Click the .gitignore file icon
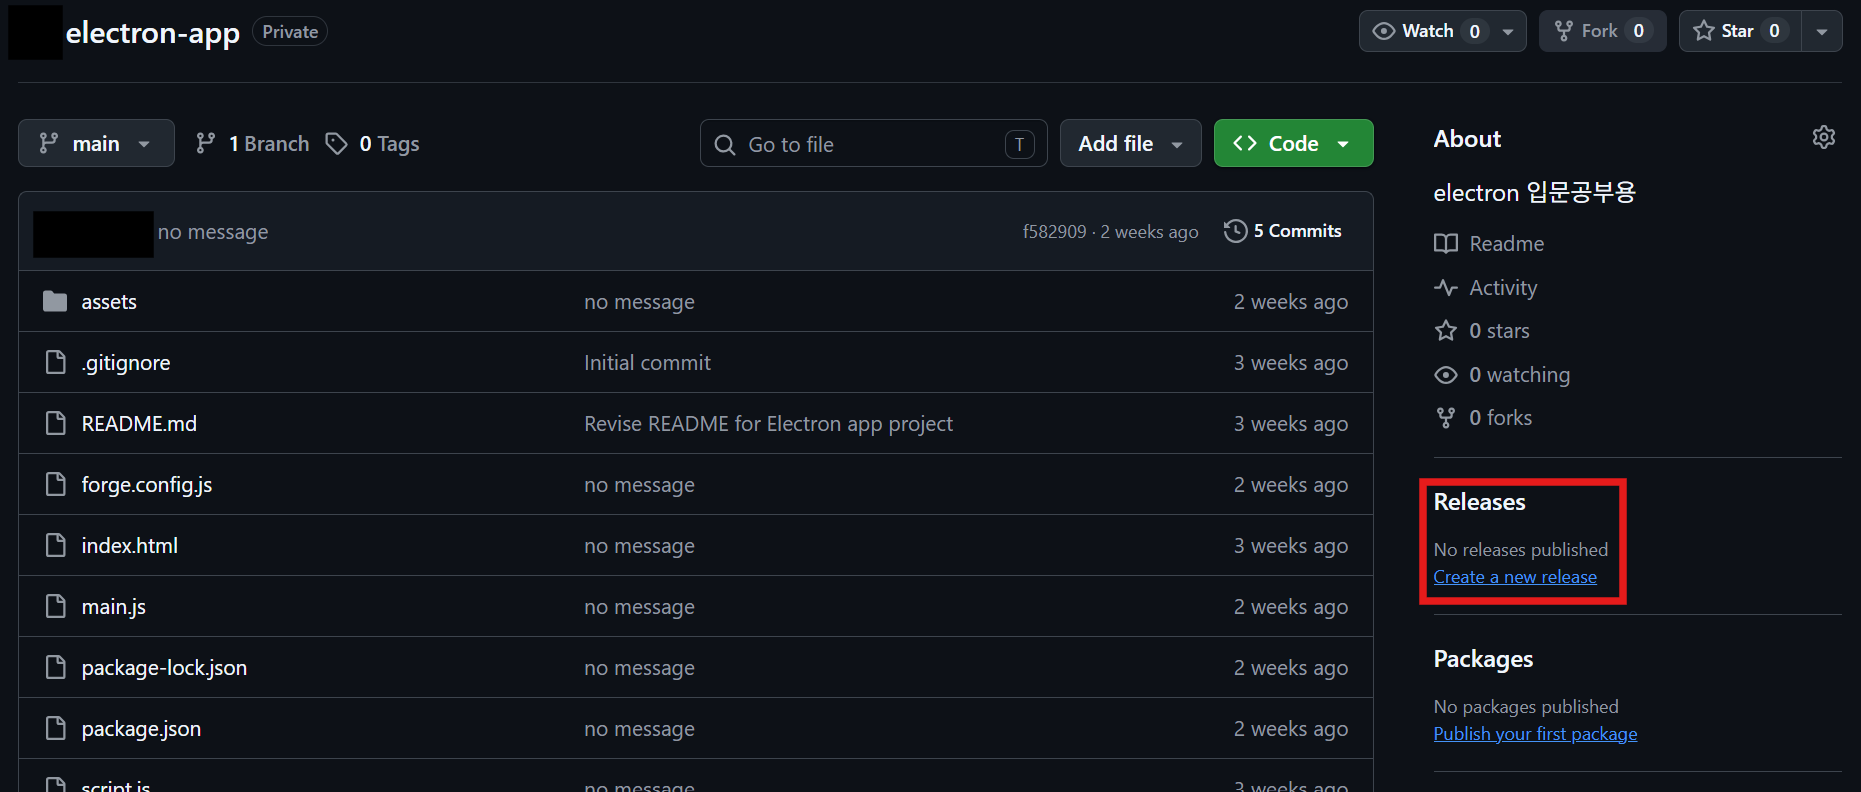 (56, 362)
